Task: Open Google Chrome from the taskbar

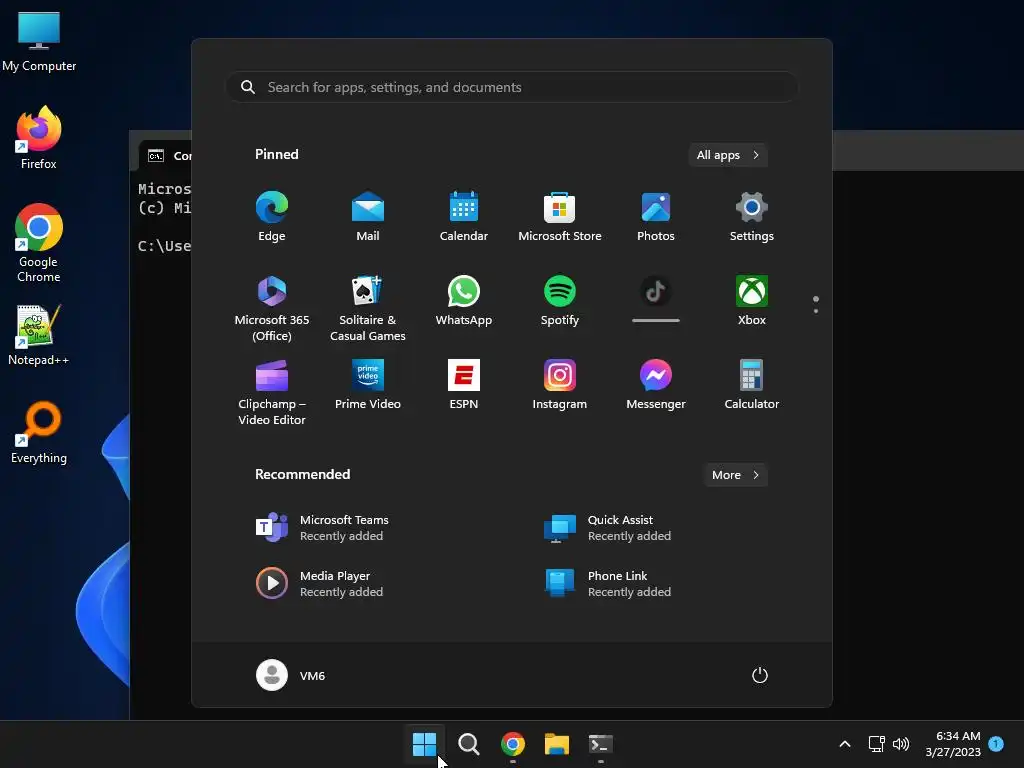Action: (513, 744)
